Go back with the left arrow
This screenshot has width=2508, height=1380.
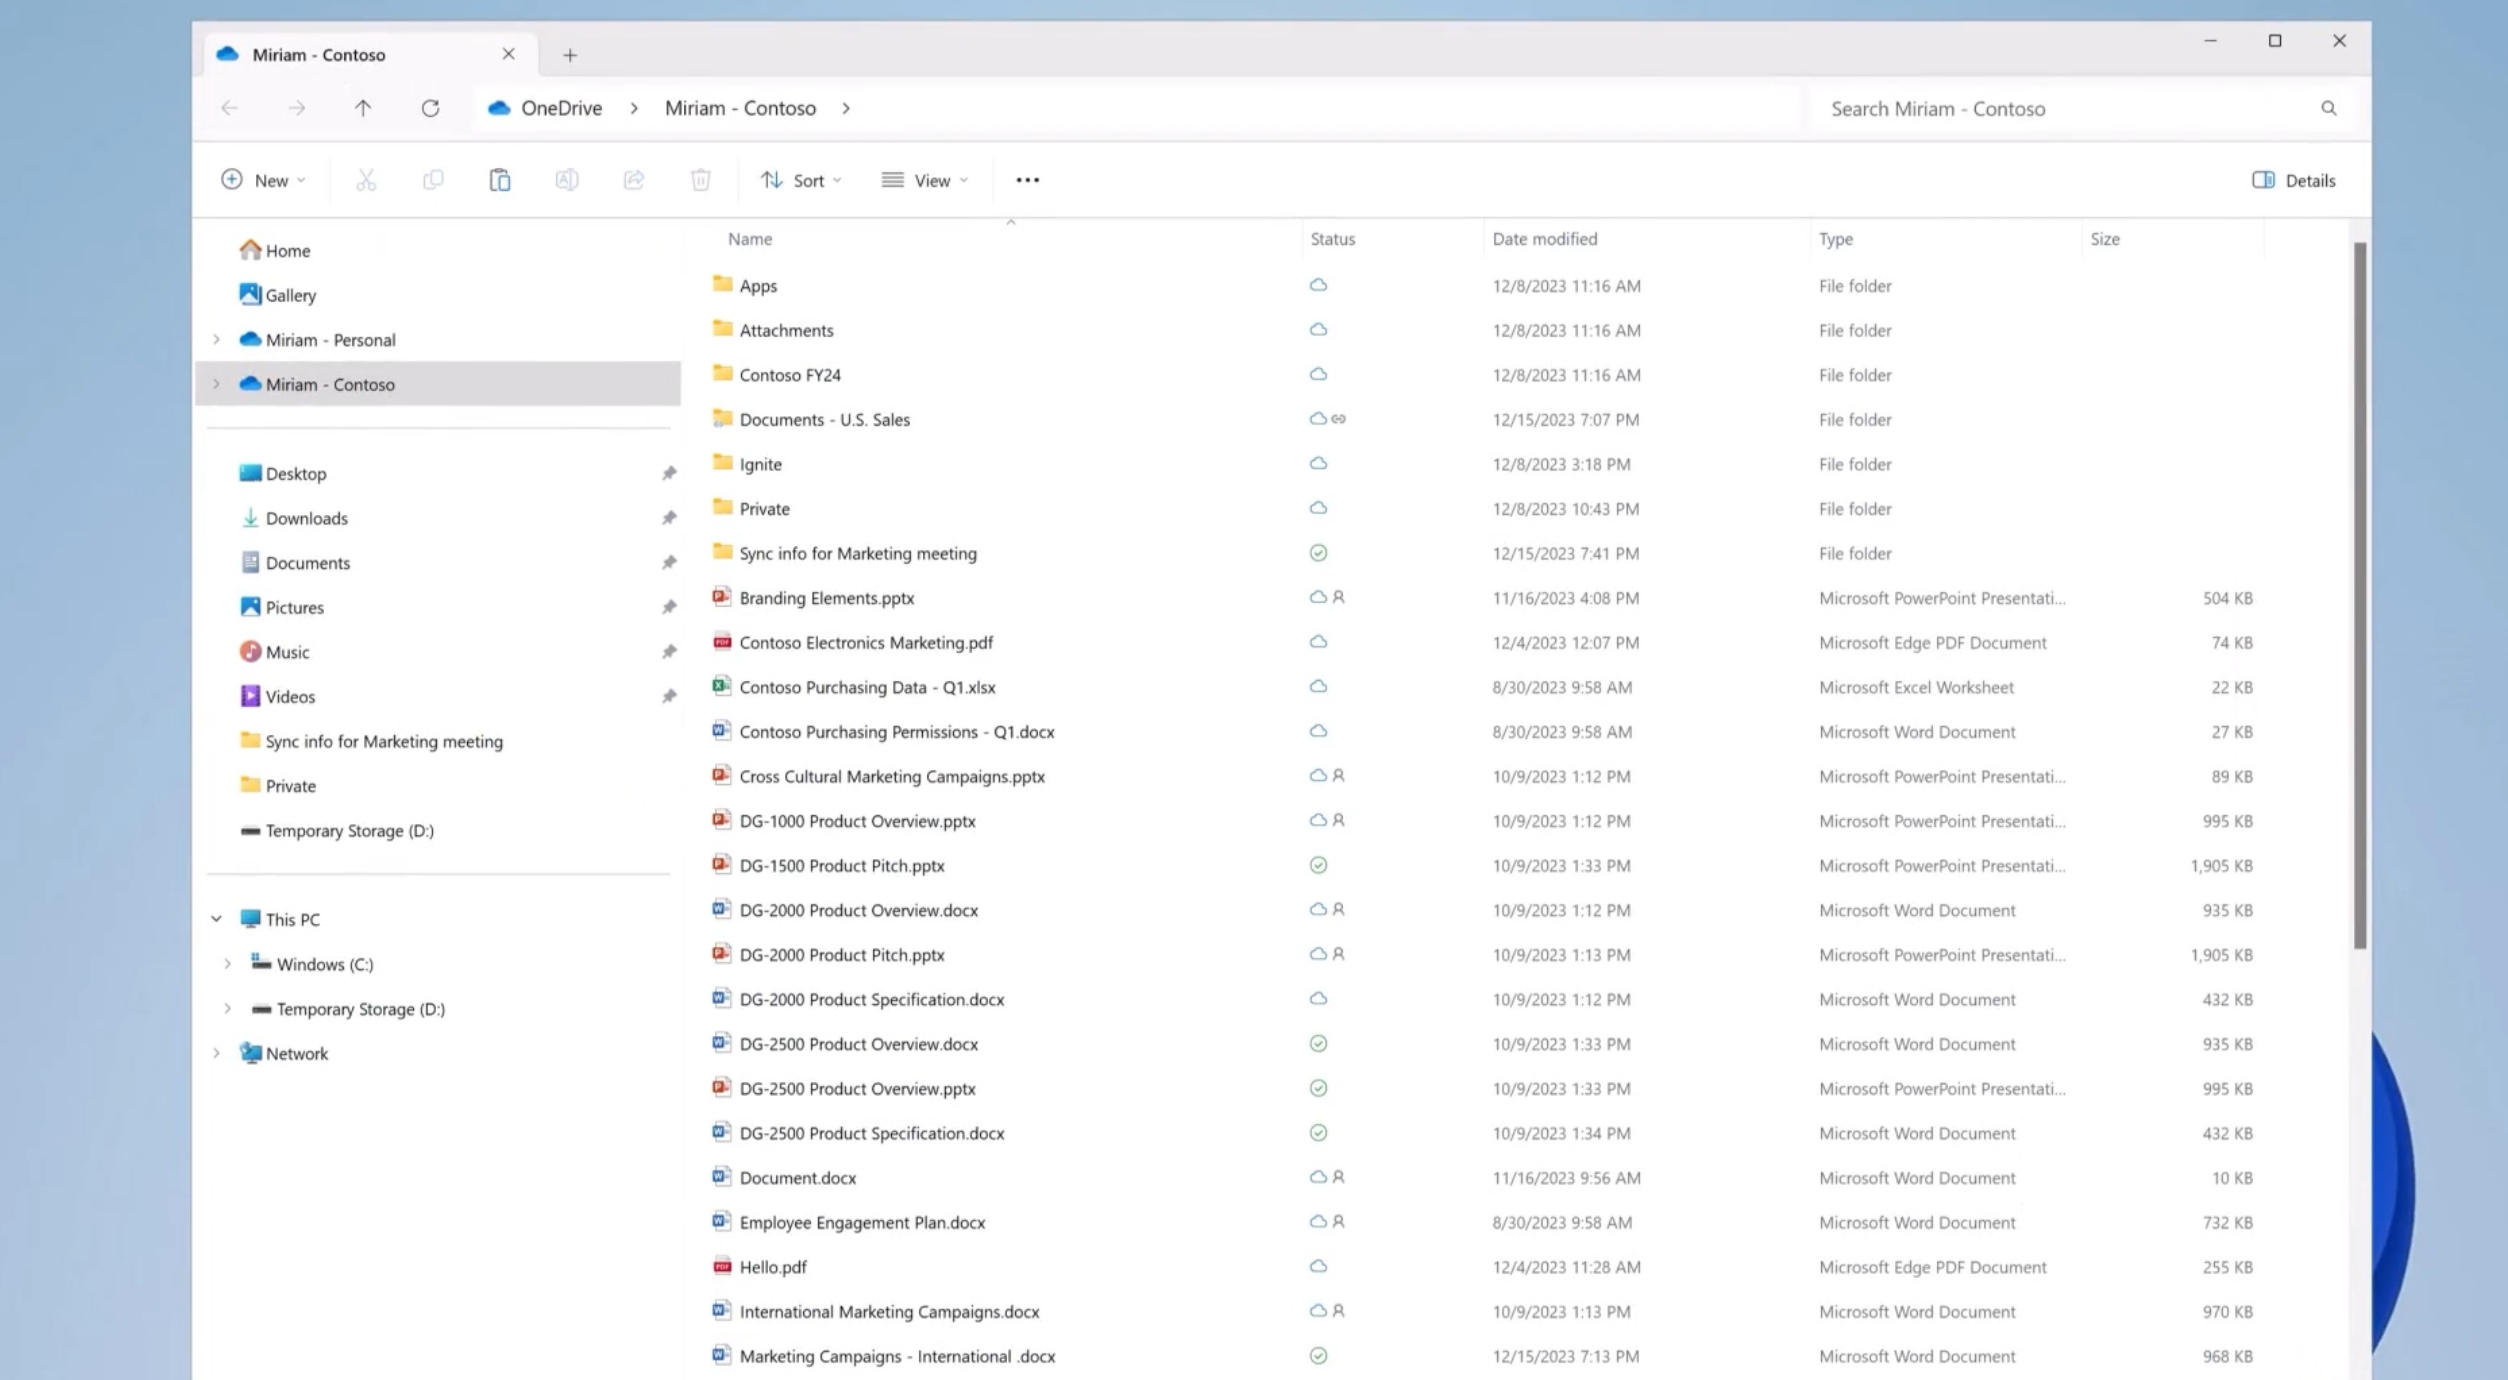pyautogui.click(x=229, y=108)
